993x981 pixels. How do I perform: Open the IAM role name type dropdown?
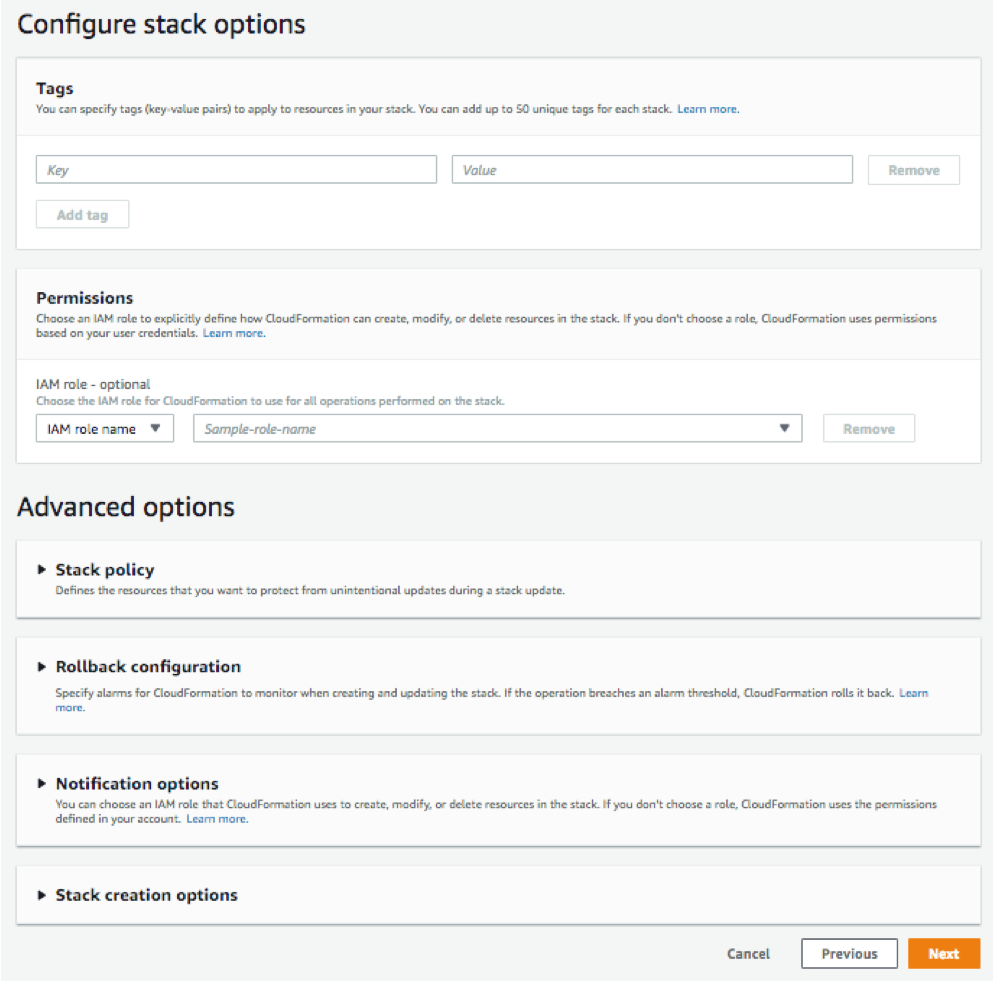point(104,429)
